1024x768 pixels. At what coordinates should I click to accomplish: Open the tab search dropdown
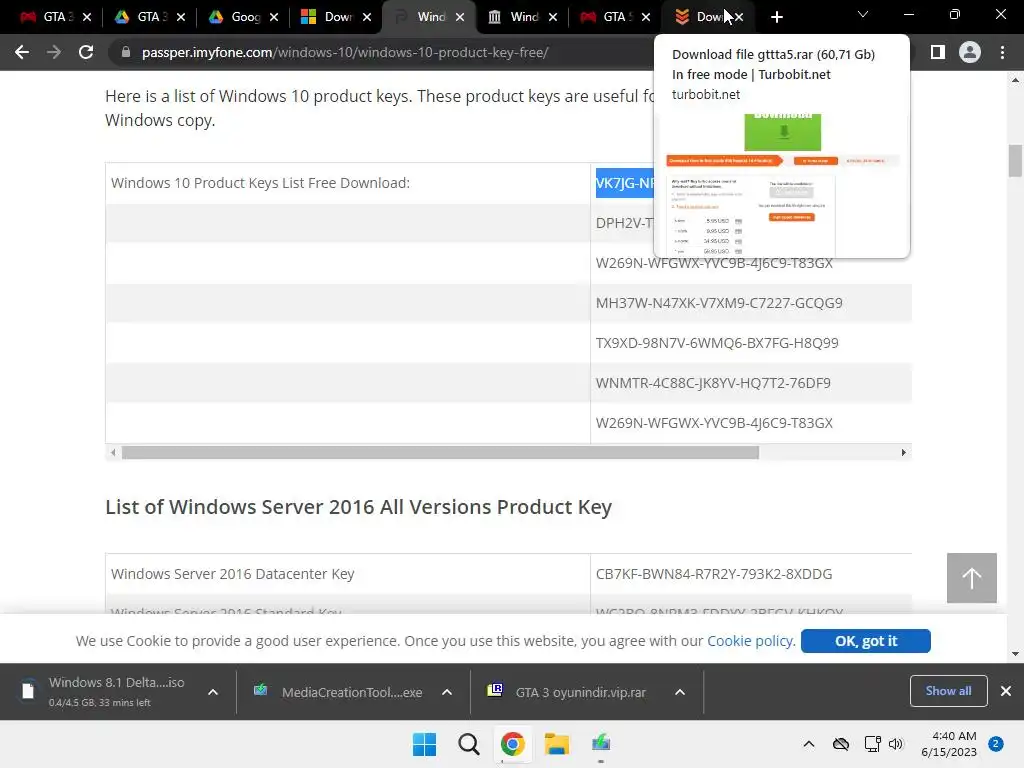pos(863,14)
